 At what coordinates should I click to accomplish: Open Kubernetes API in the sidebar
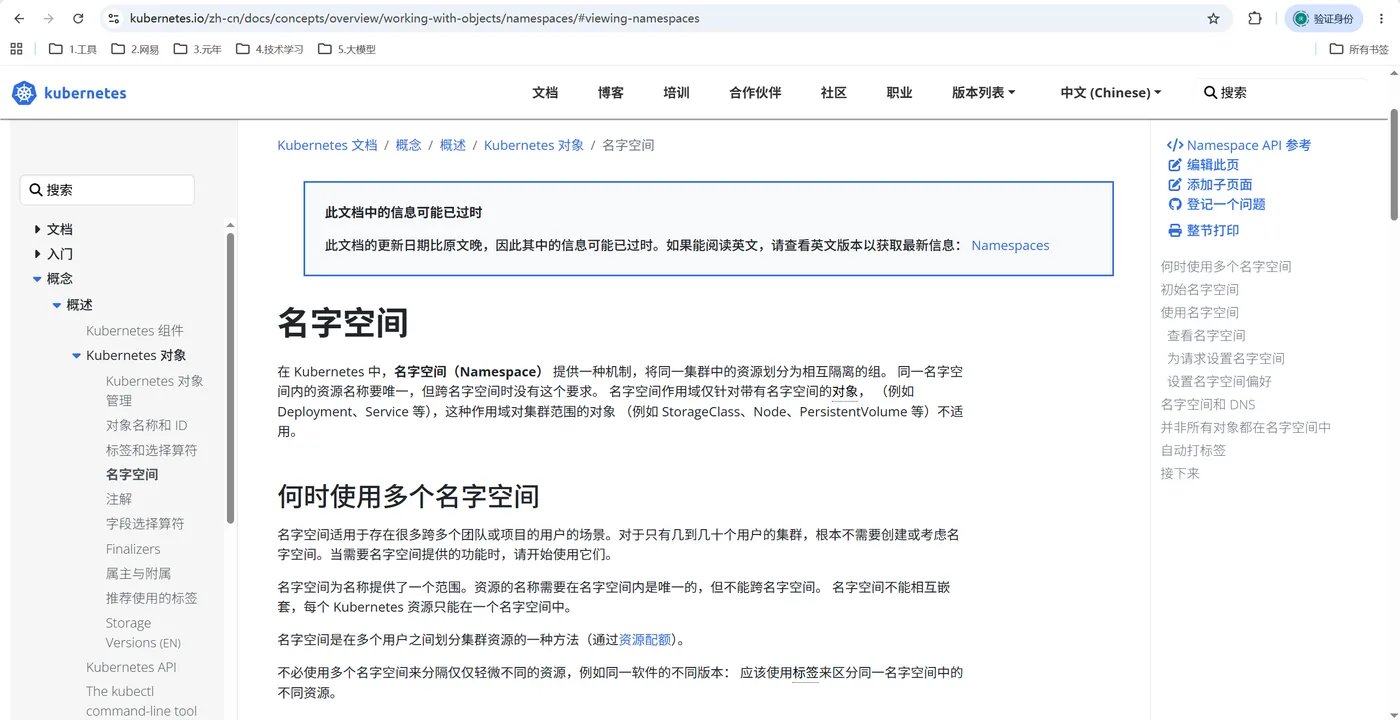[x=131, y=667]
